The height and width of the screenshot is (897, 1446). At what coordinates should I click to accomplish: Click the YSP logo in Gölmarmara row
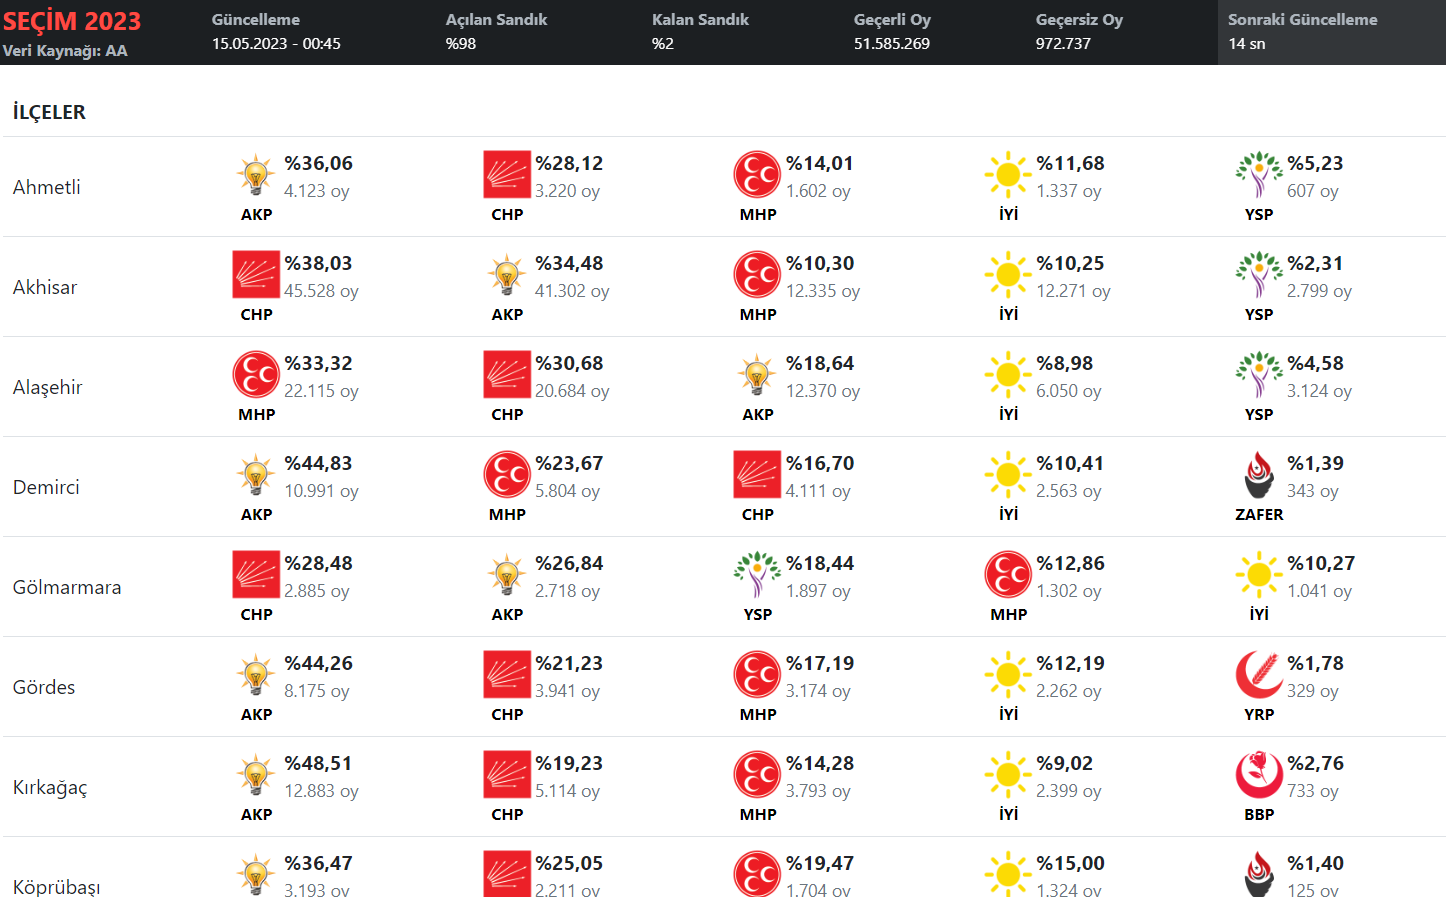point(758,575)
